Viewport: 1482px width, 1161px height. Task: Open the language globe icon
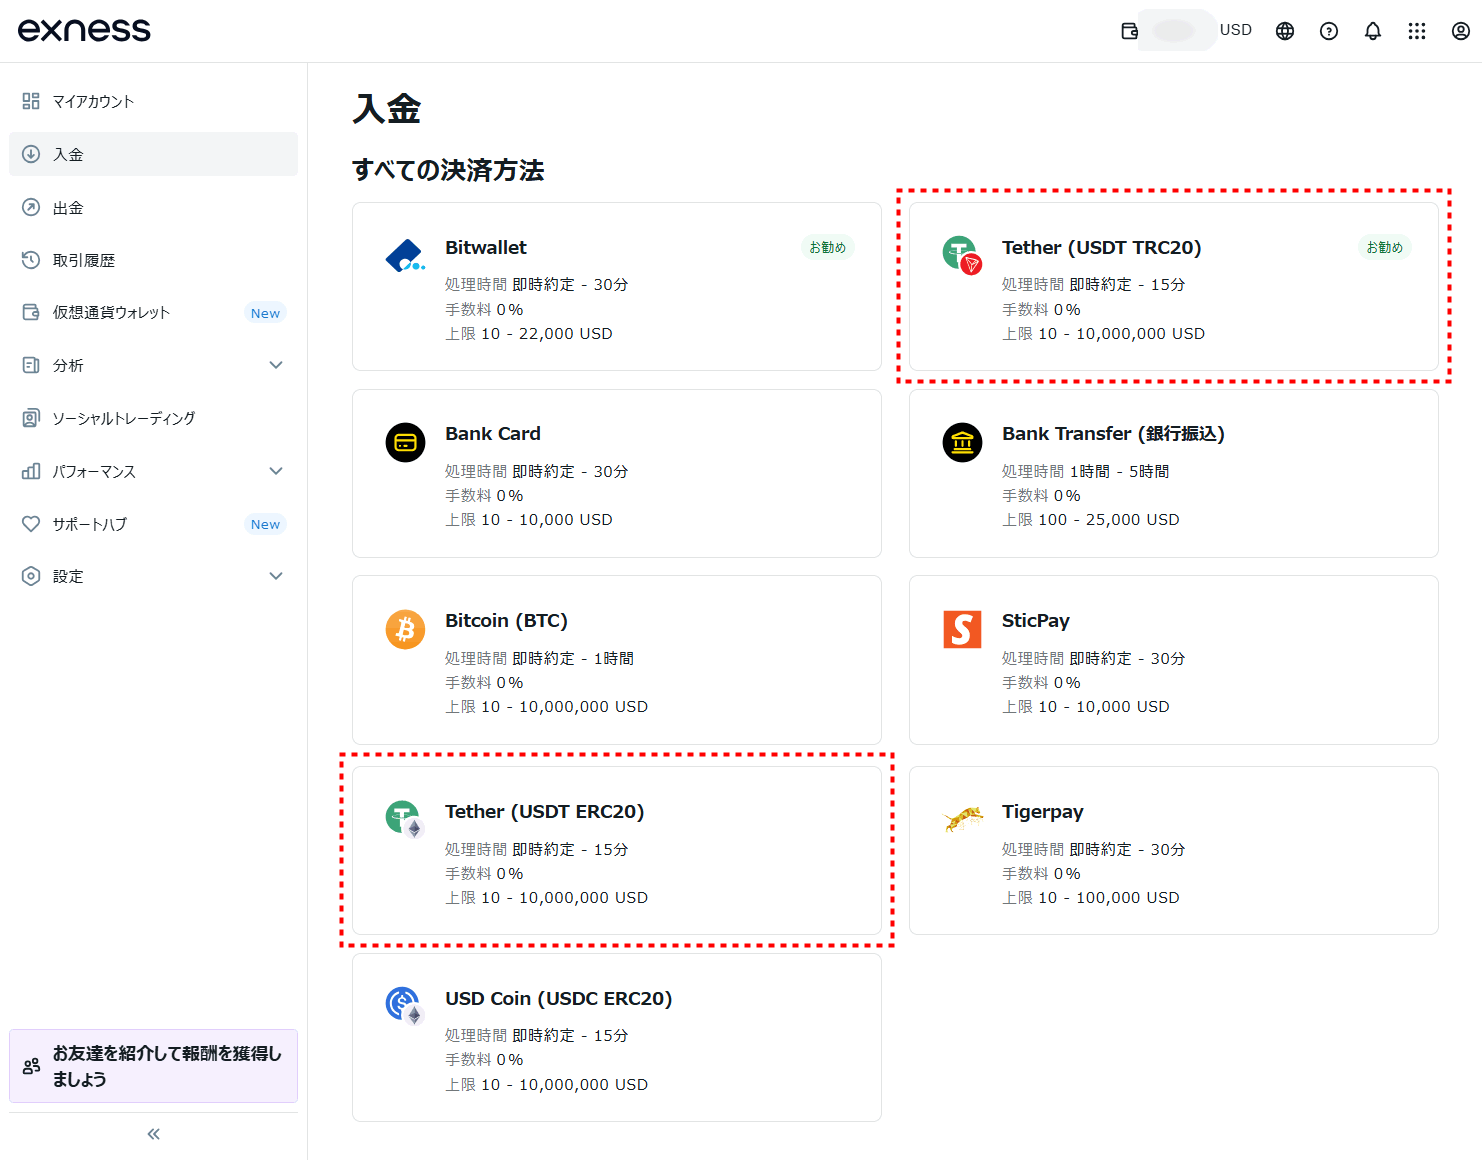[1285, 31]
